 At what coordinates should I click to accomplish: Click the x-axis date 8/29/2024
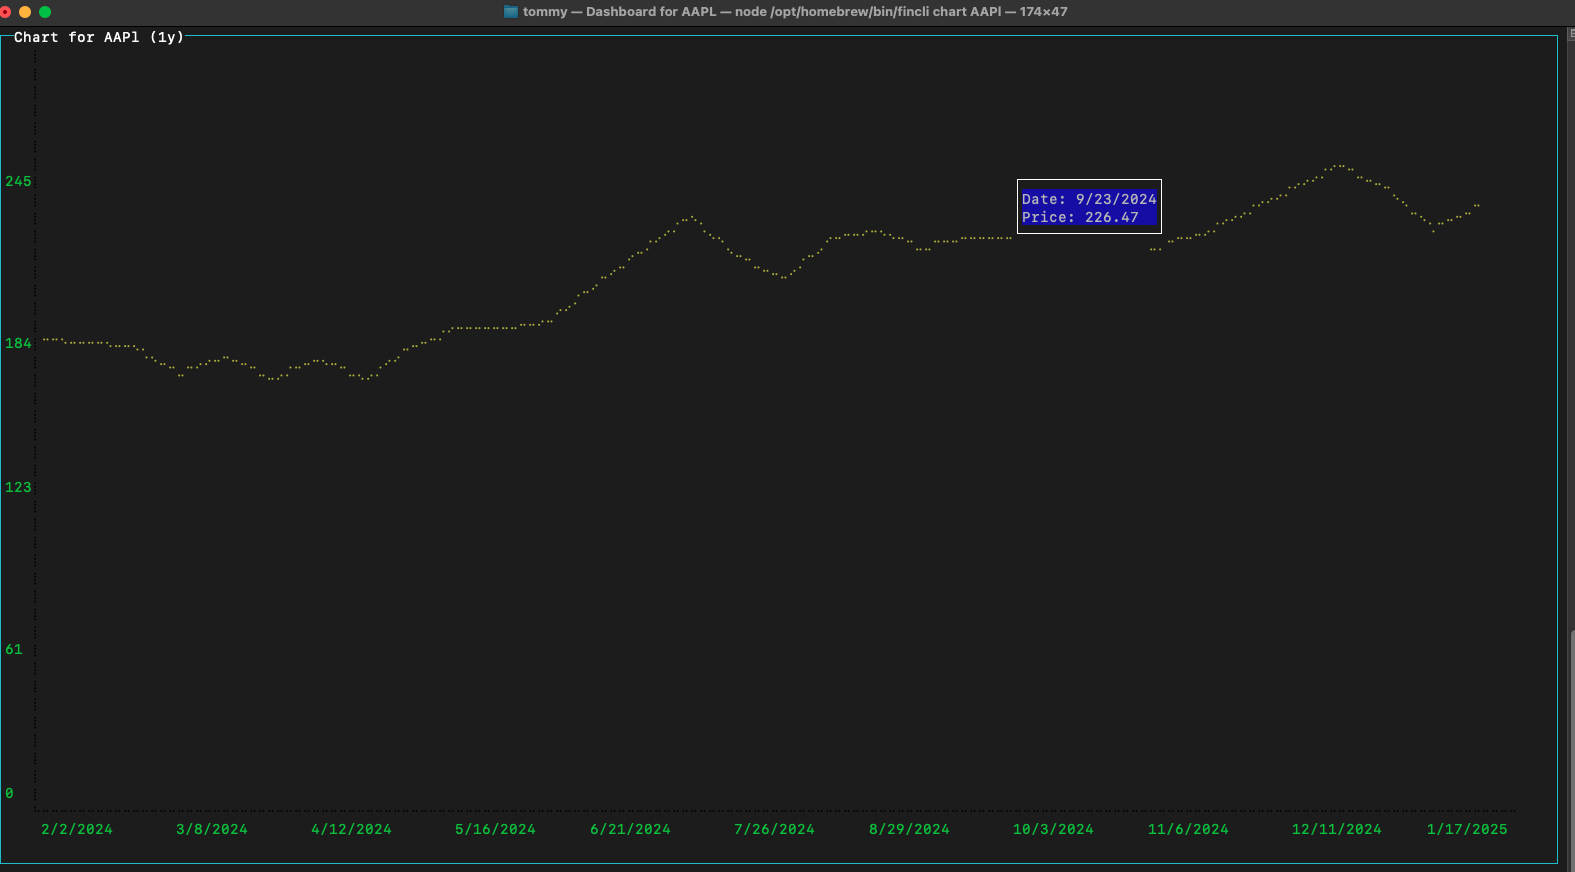click(909, 829)
